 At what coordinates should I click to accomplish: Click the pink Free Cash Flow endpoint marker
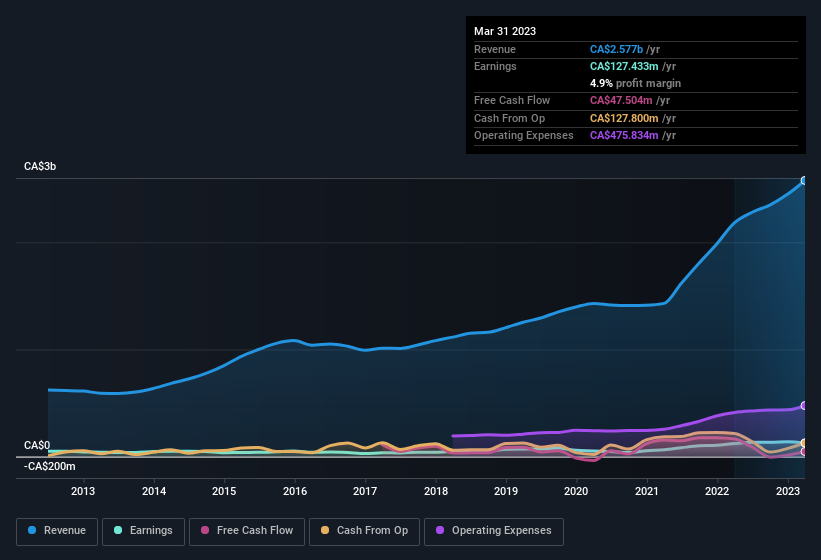click(804, 452)
